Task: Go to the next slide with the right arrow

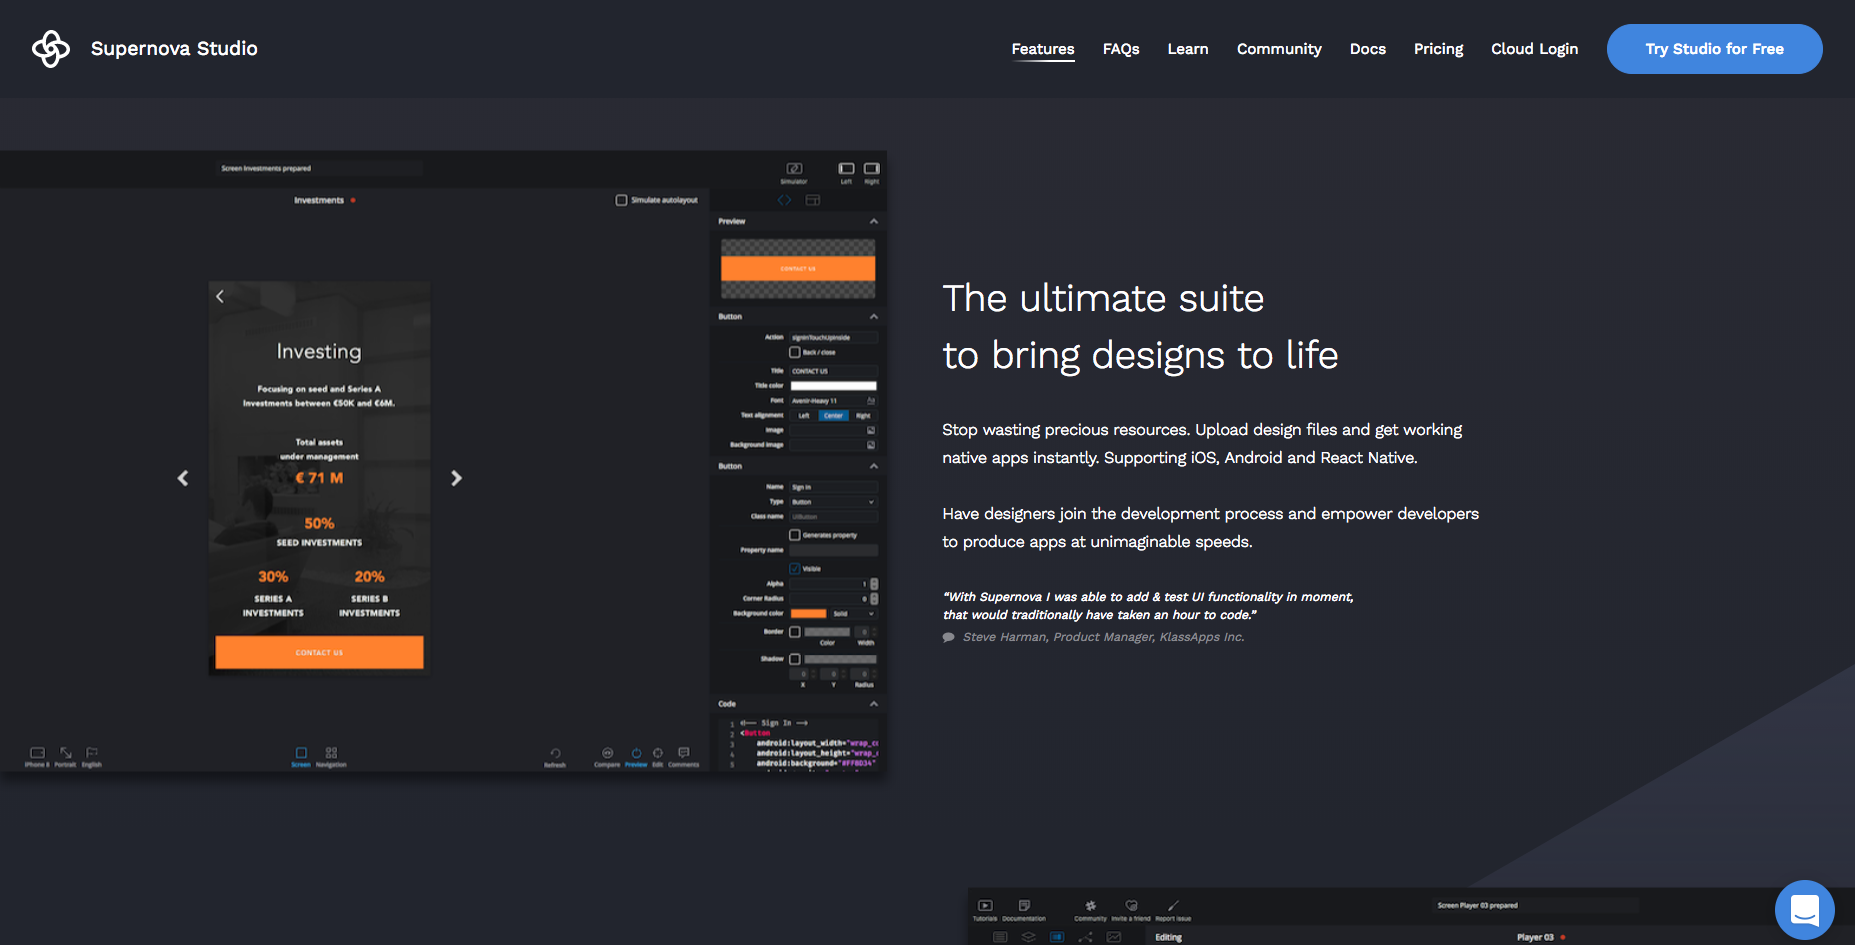Action: click(456, 478)
